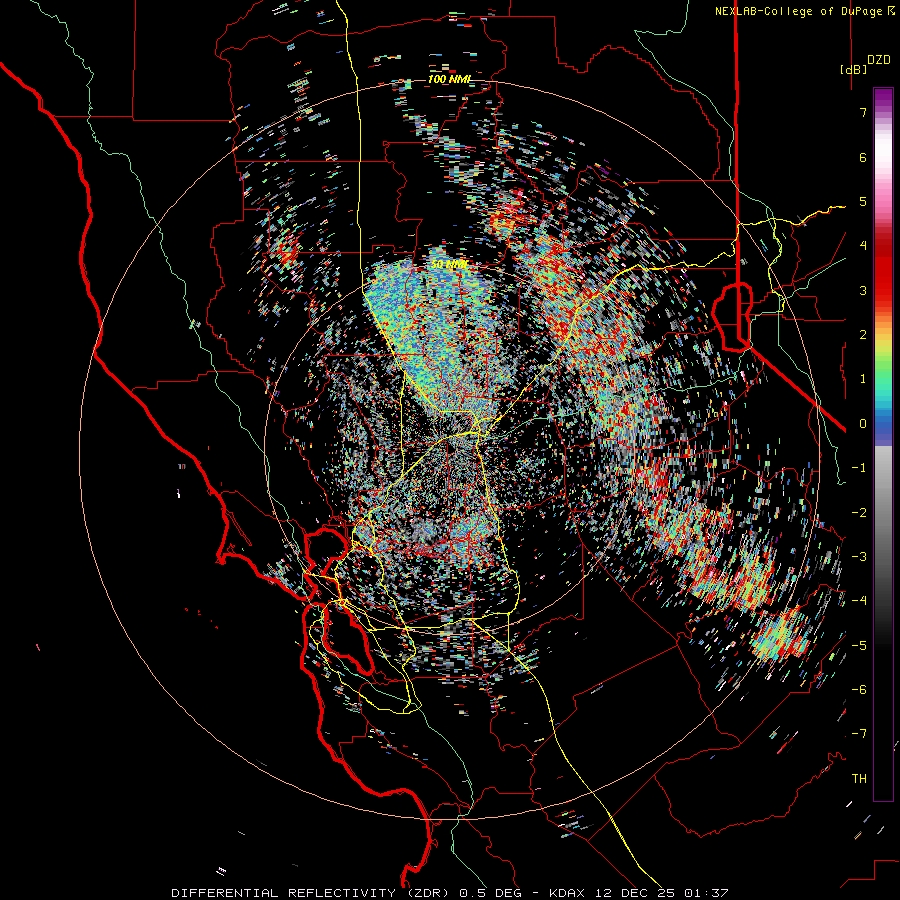Image resolution: width=900 pixels, height=900 pixels.
Task: Click the 0 value on the color scale
Action: (863, 424)
